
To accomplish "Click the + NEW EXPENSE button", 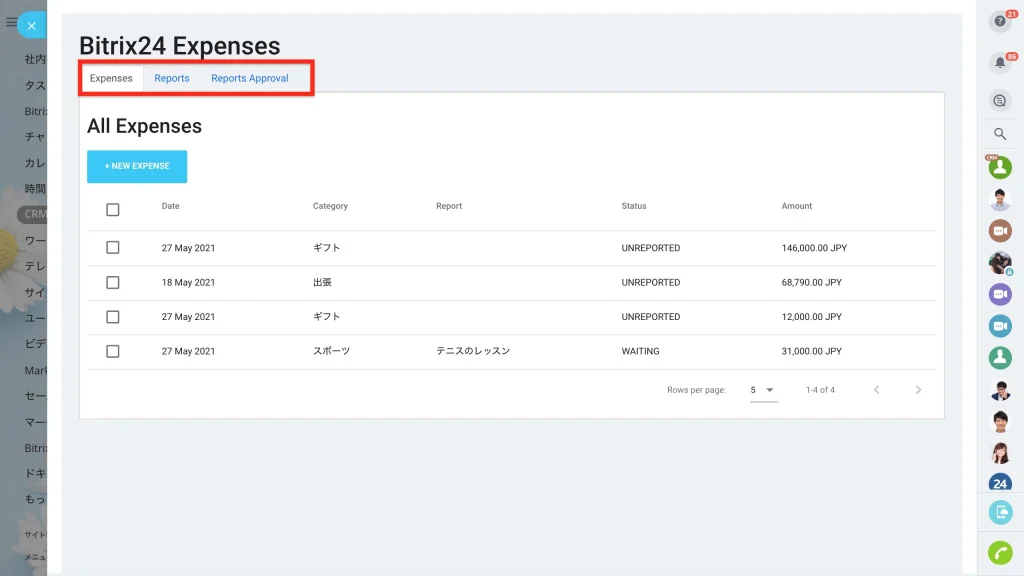I will [x=137, y=167].
